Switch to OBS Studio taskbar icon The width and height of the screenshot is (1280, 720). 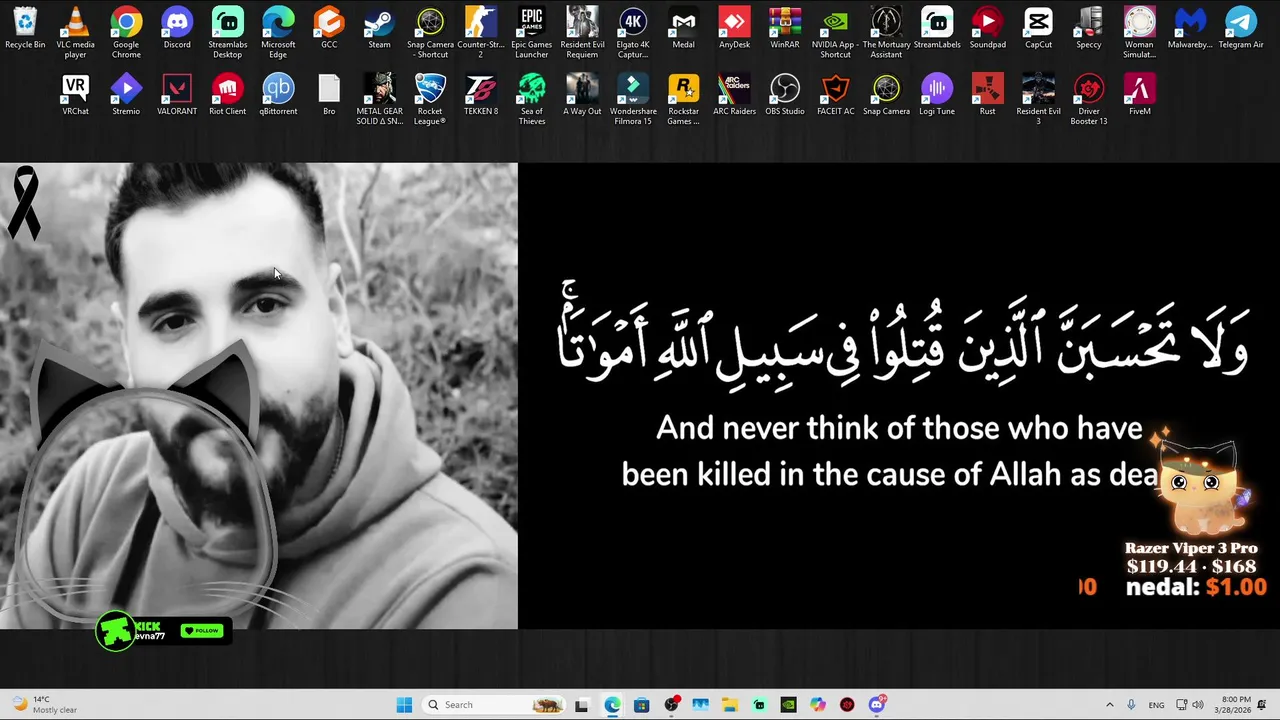point(671,705)
